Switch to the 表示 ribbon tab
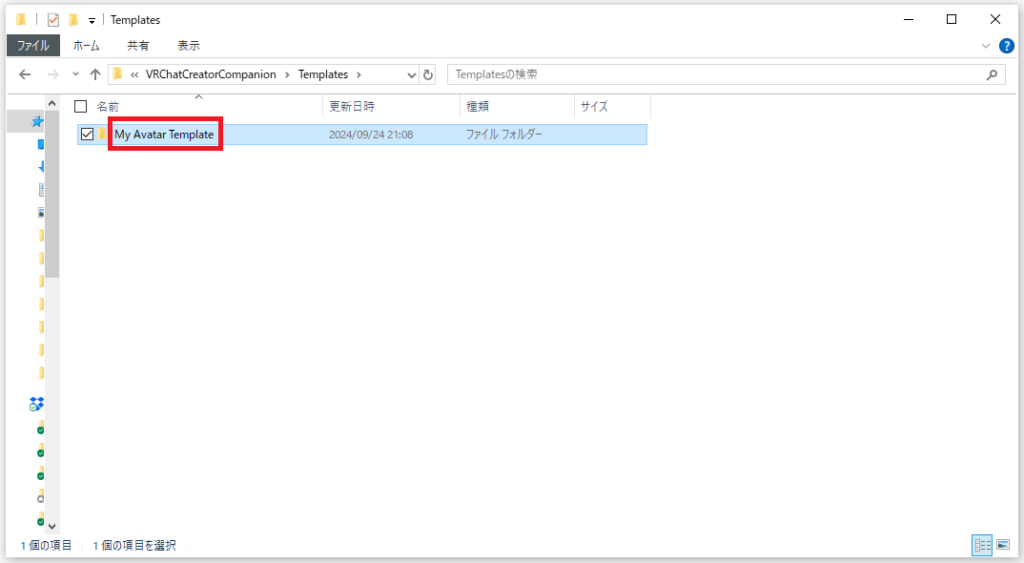The image size is (1024, 563). click(x=189, y=46)
